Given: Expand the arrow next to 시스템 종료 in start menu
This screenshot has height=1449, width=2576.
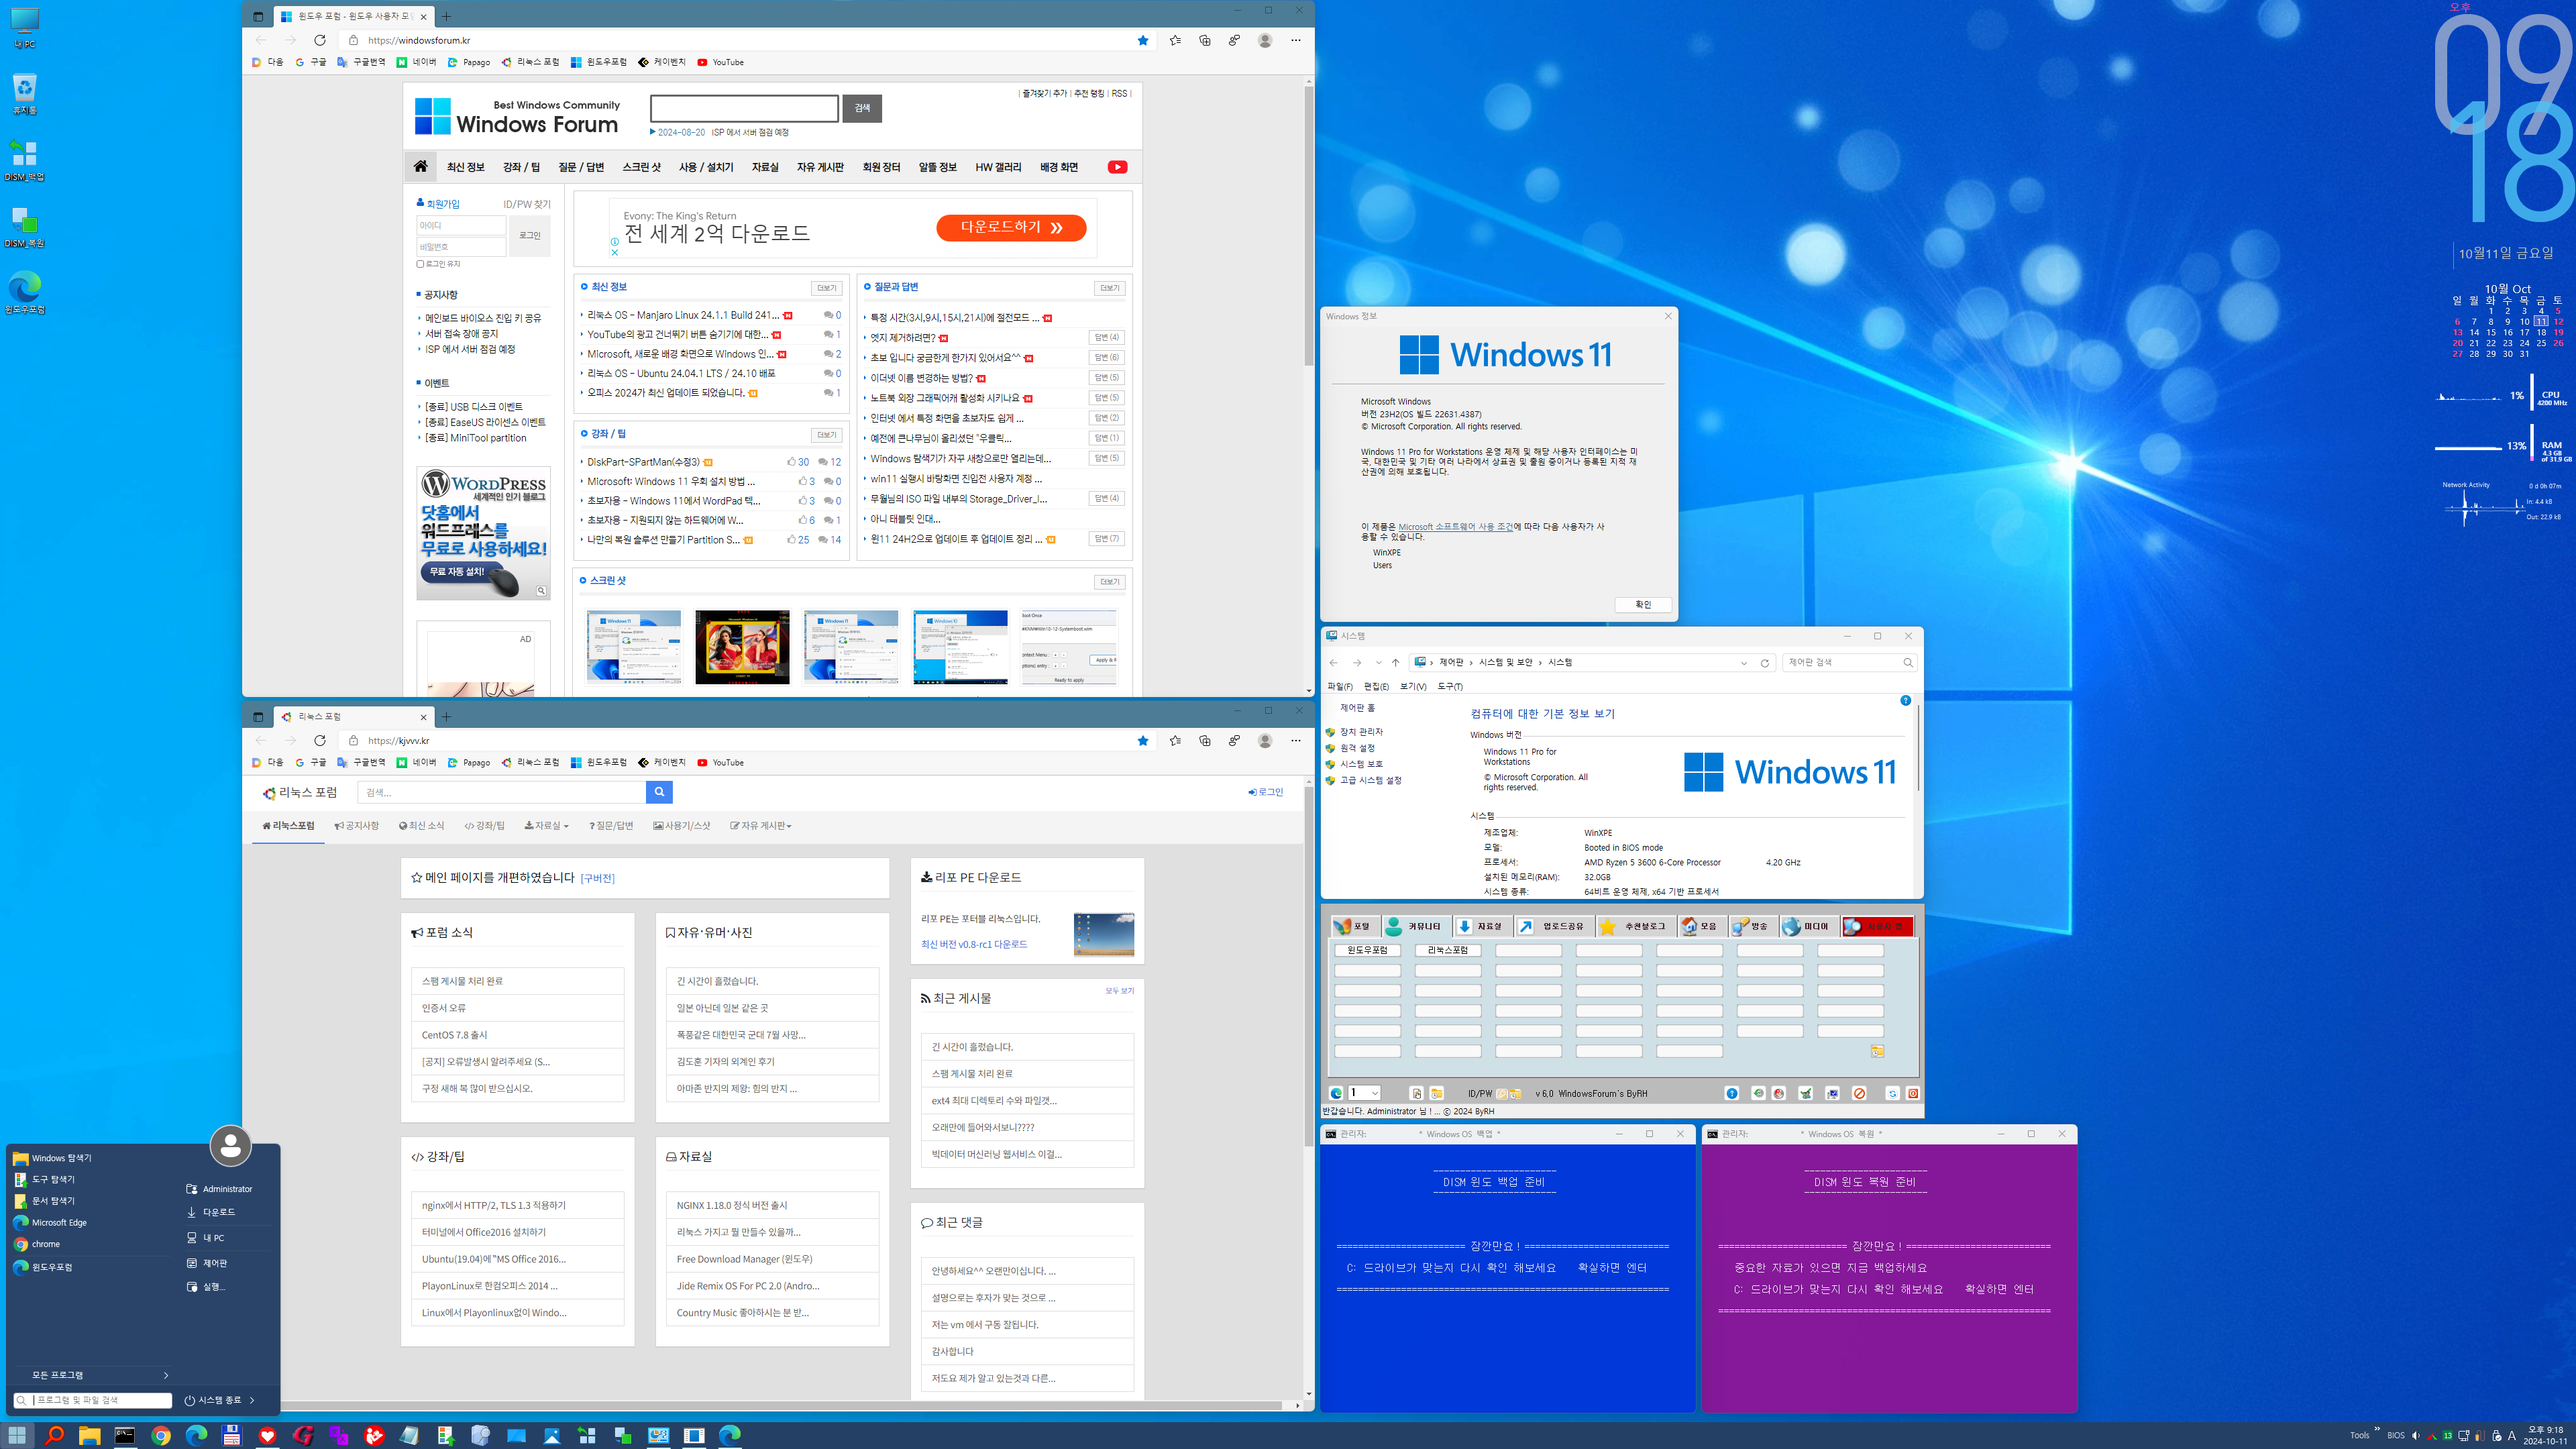Looking at the screenshot, I should point(252,1400).
